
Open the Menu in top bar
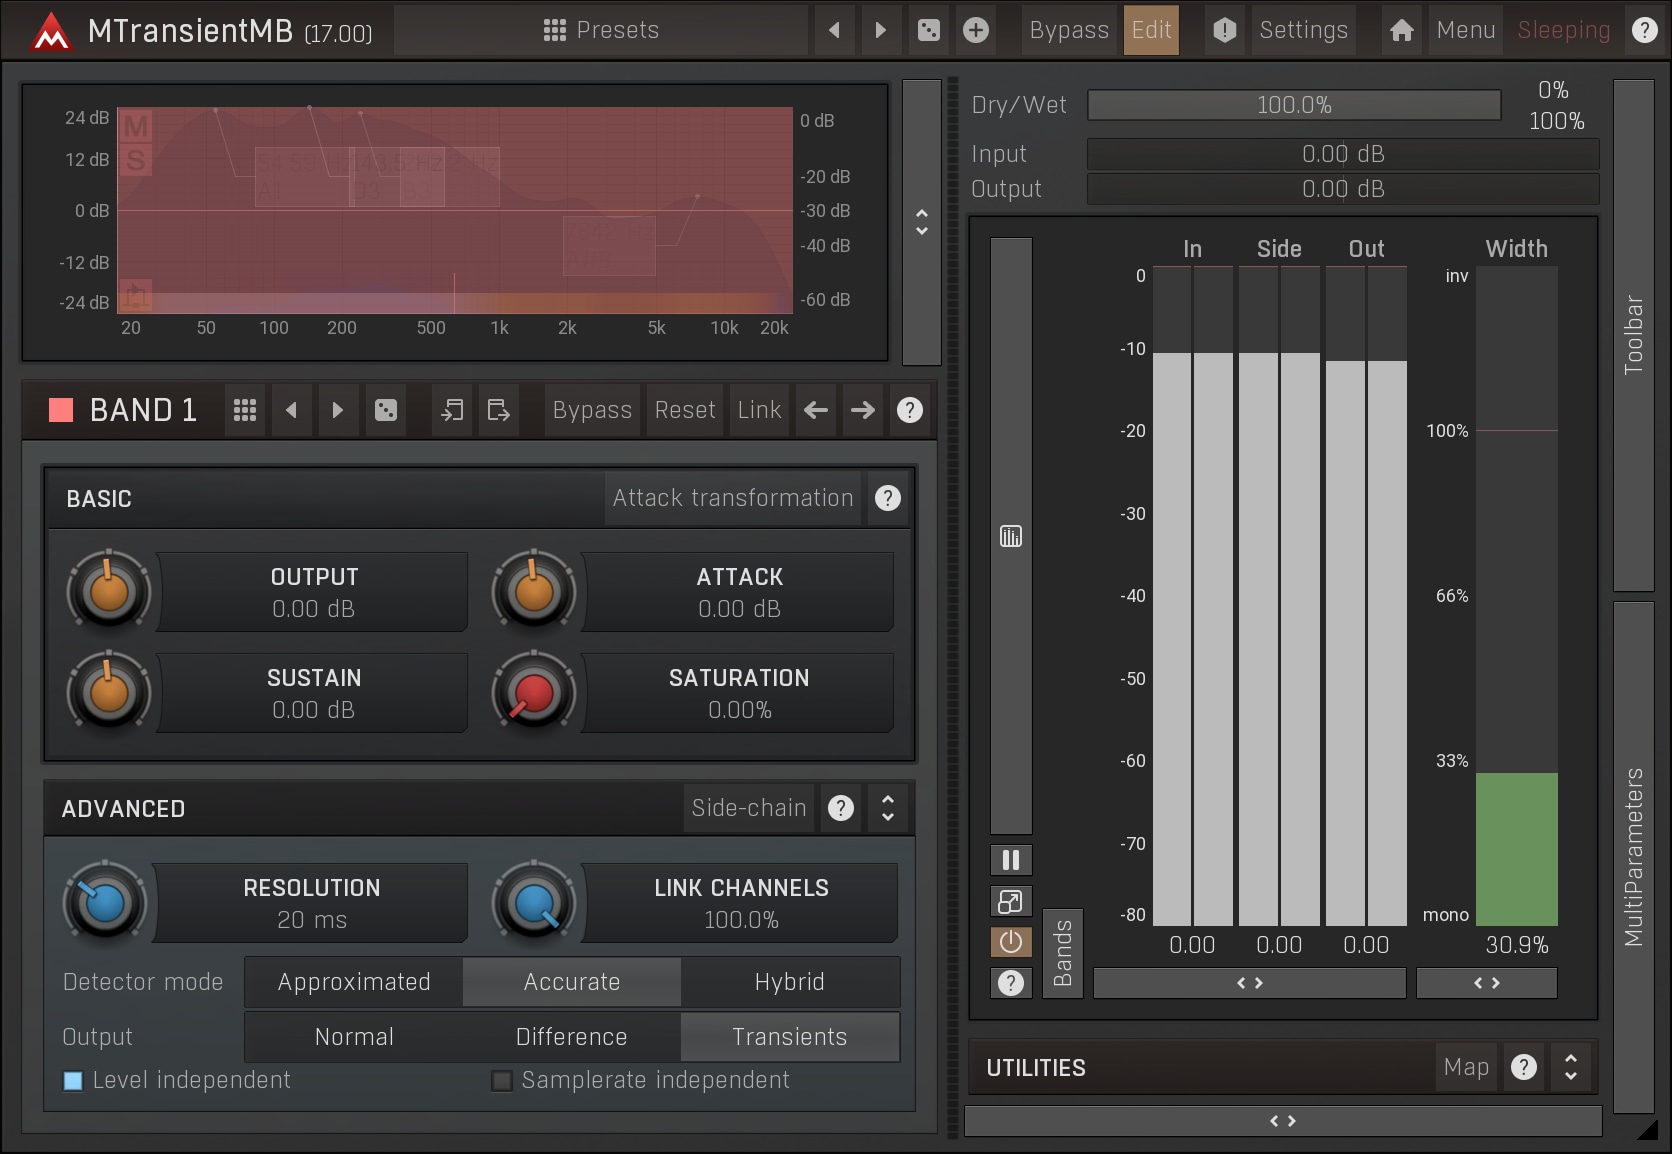[1465, 30]
